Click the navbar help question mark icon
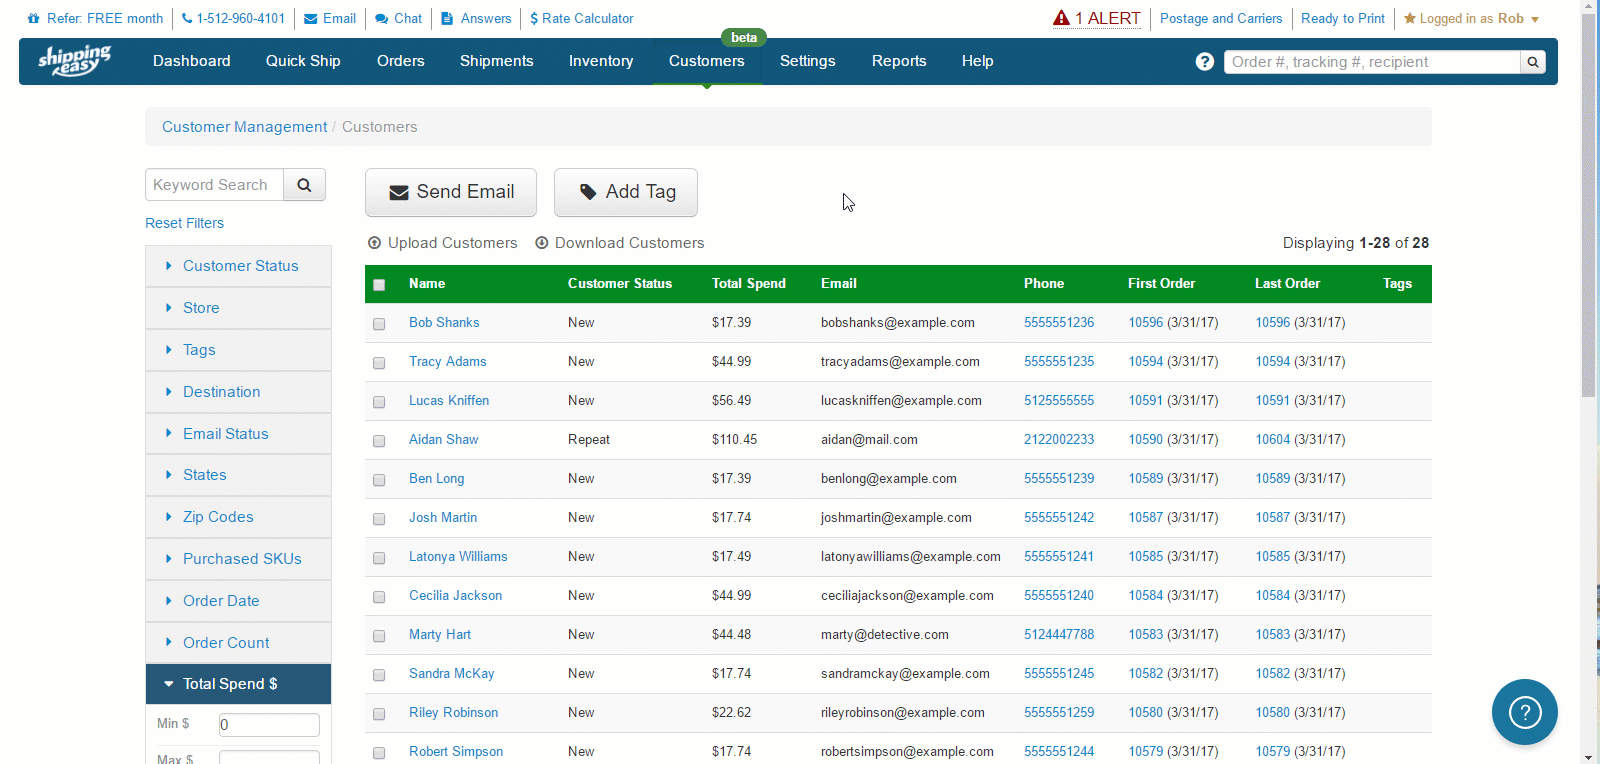Viewport: 1600px width, 764px height. pos(1204,62)
